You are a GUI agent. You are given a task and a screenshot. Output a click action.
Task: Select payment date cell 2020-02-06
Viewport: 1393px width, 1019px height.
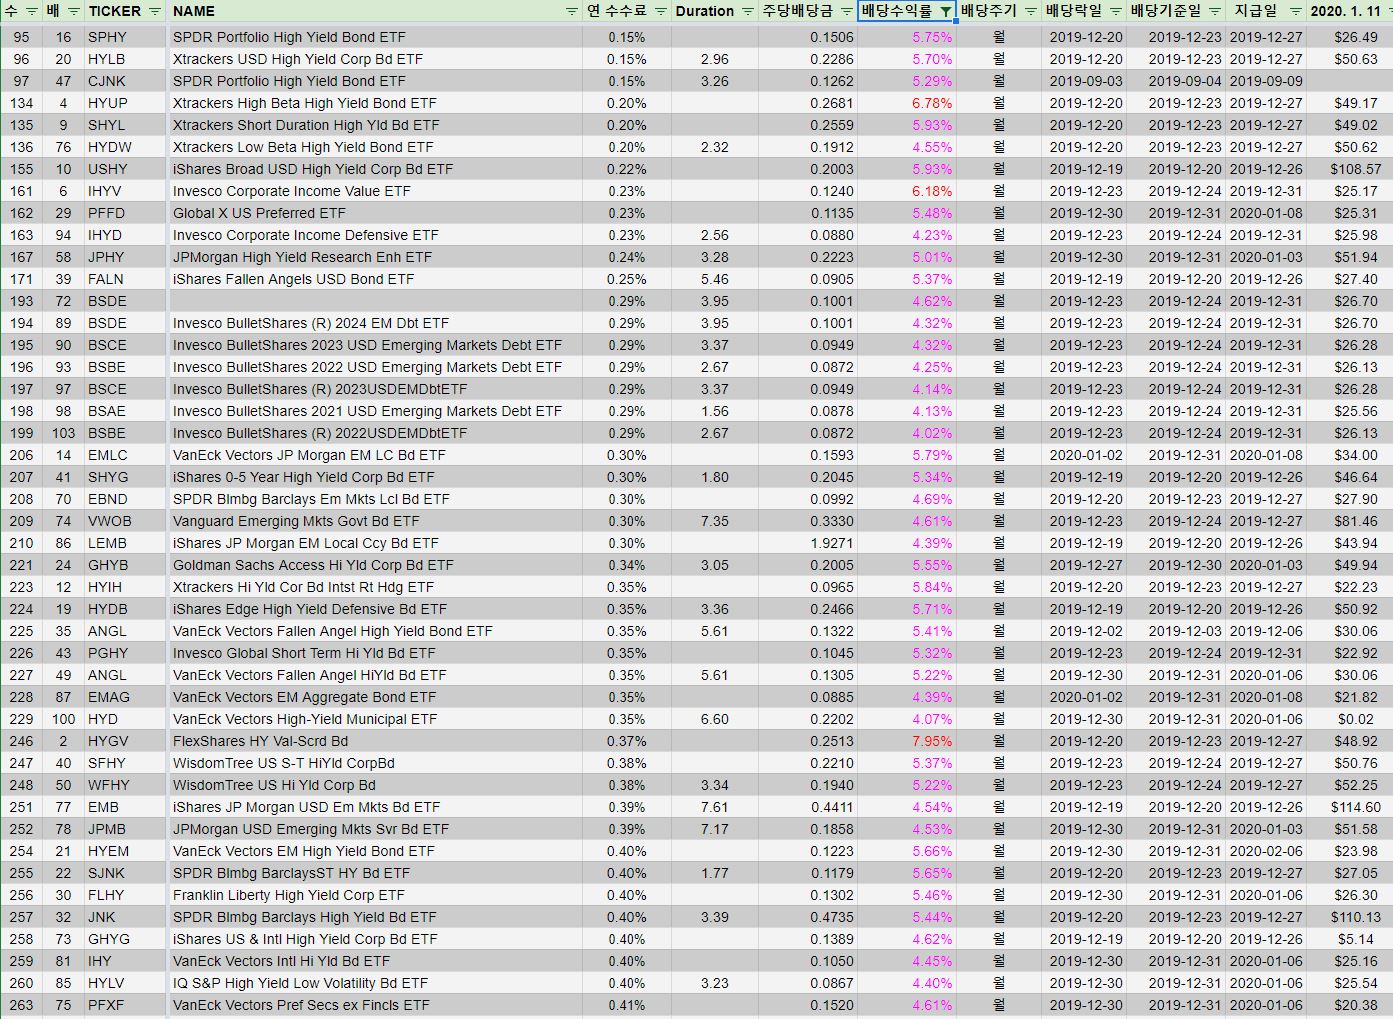[x=1266, y=851]
